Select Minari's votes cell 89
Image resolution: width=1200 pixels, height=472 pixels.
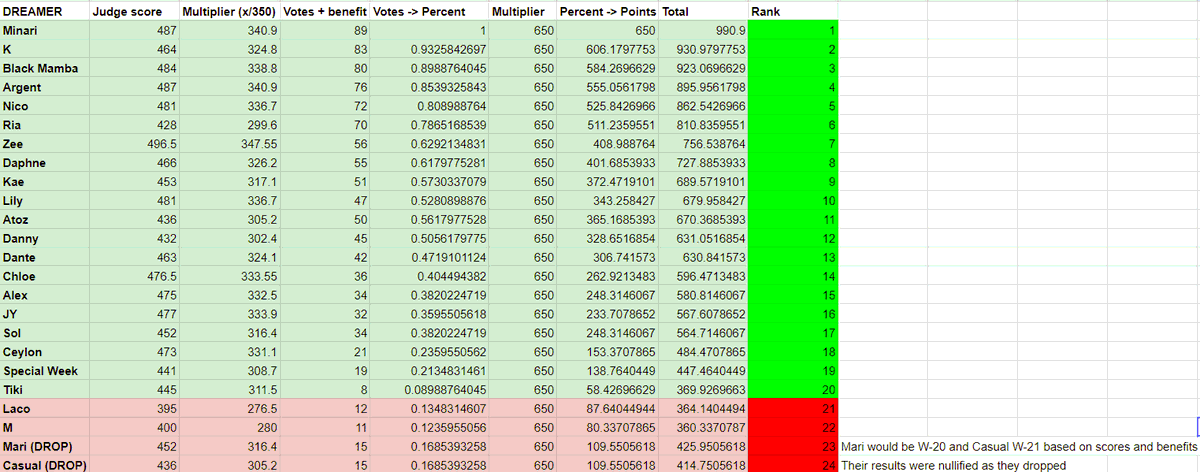tap(326, 31)
